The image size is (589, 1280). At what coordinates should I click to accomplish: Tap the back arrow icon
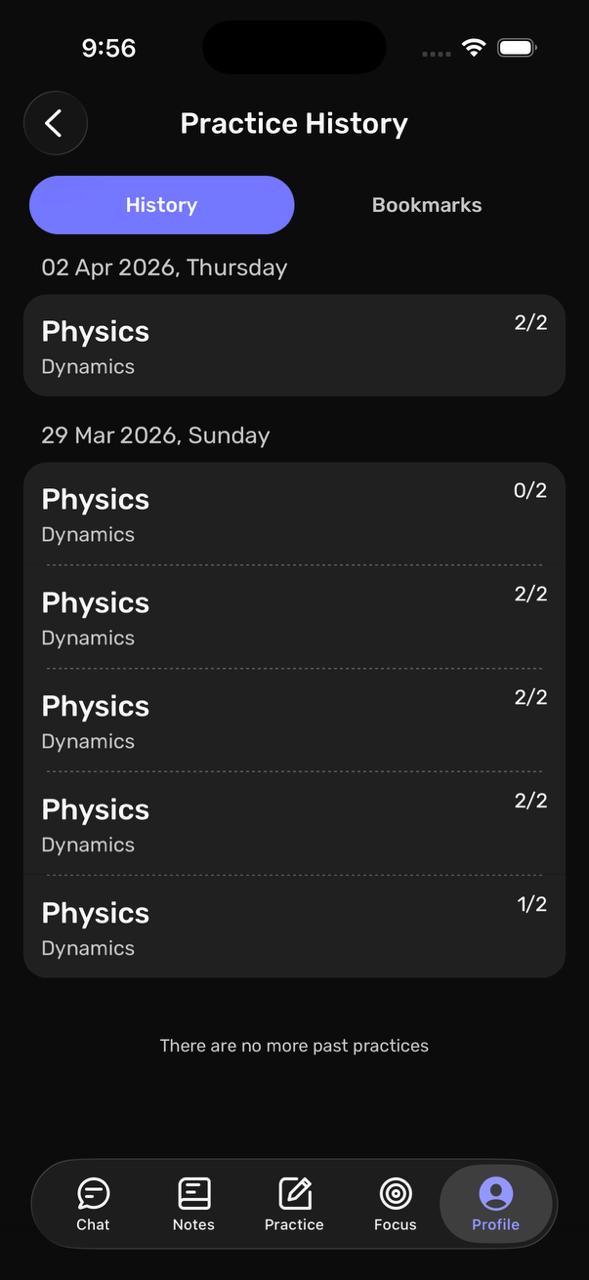tap(55, 122)
